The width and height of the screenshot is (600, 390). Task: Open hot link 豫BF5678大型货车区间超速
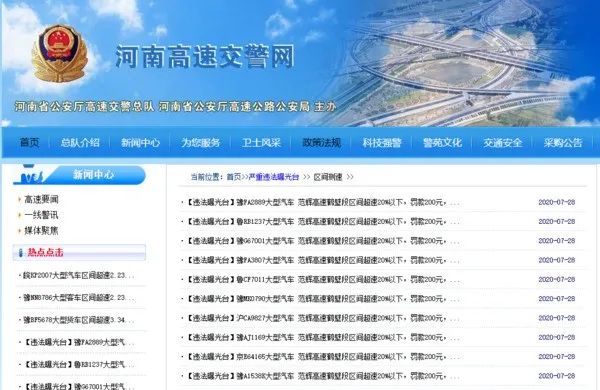point(78,320)
